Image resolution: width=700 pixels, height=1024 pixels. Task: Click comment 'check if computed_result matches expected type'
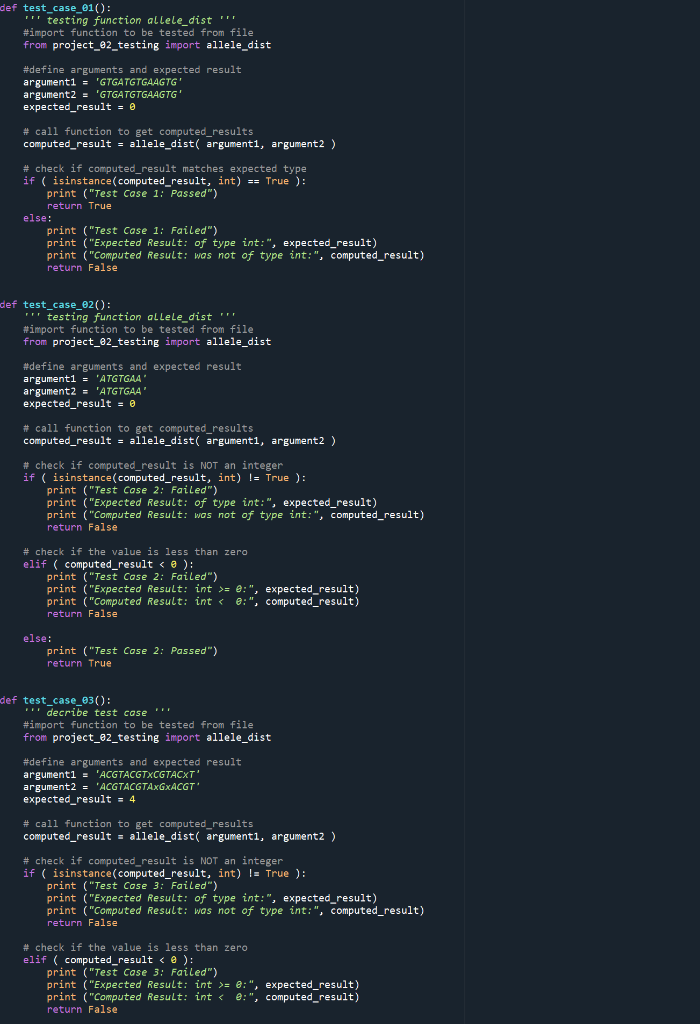click(165, 168)
